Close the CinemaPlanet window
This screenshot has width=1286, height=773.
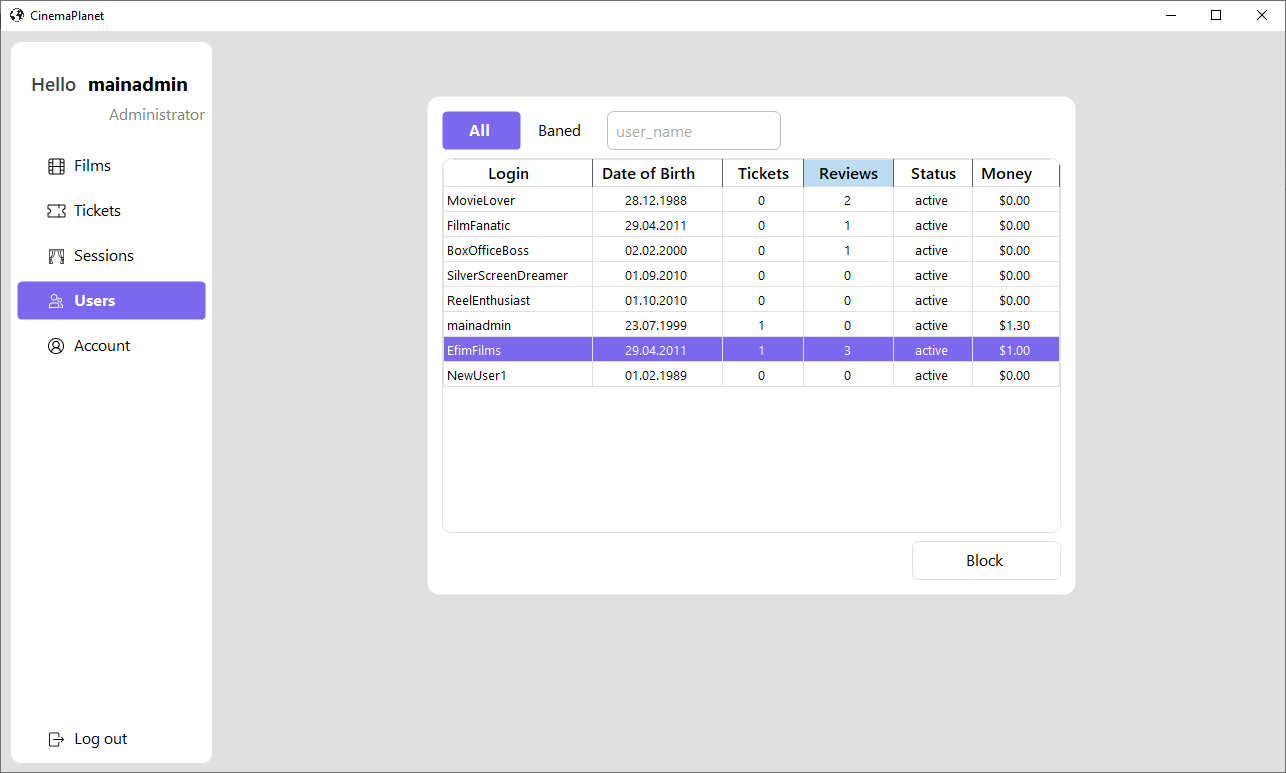click(1262, 15)
